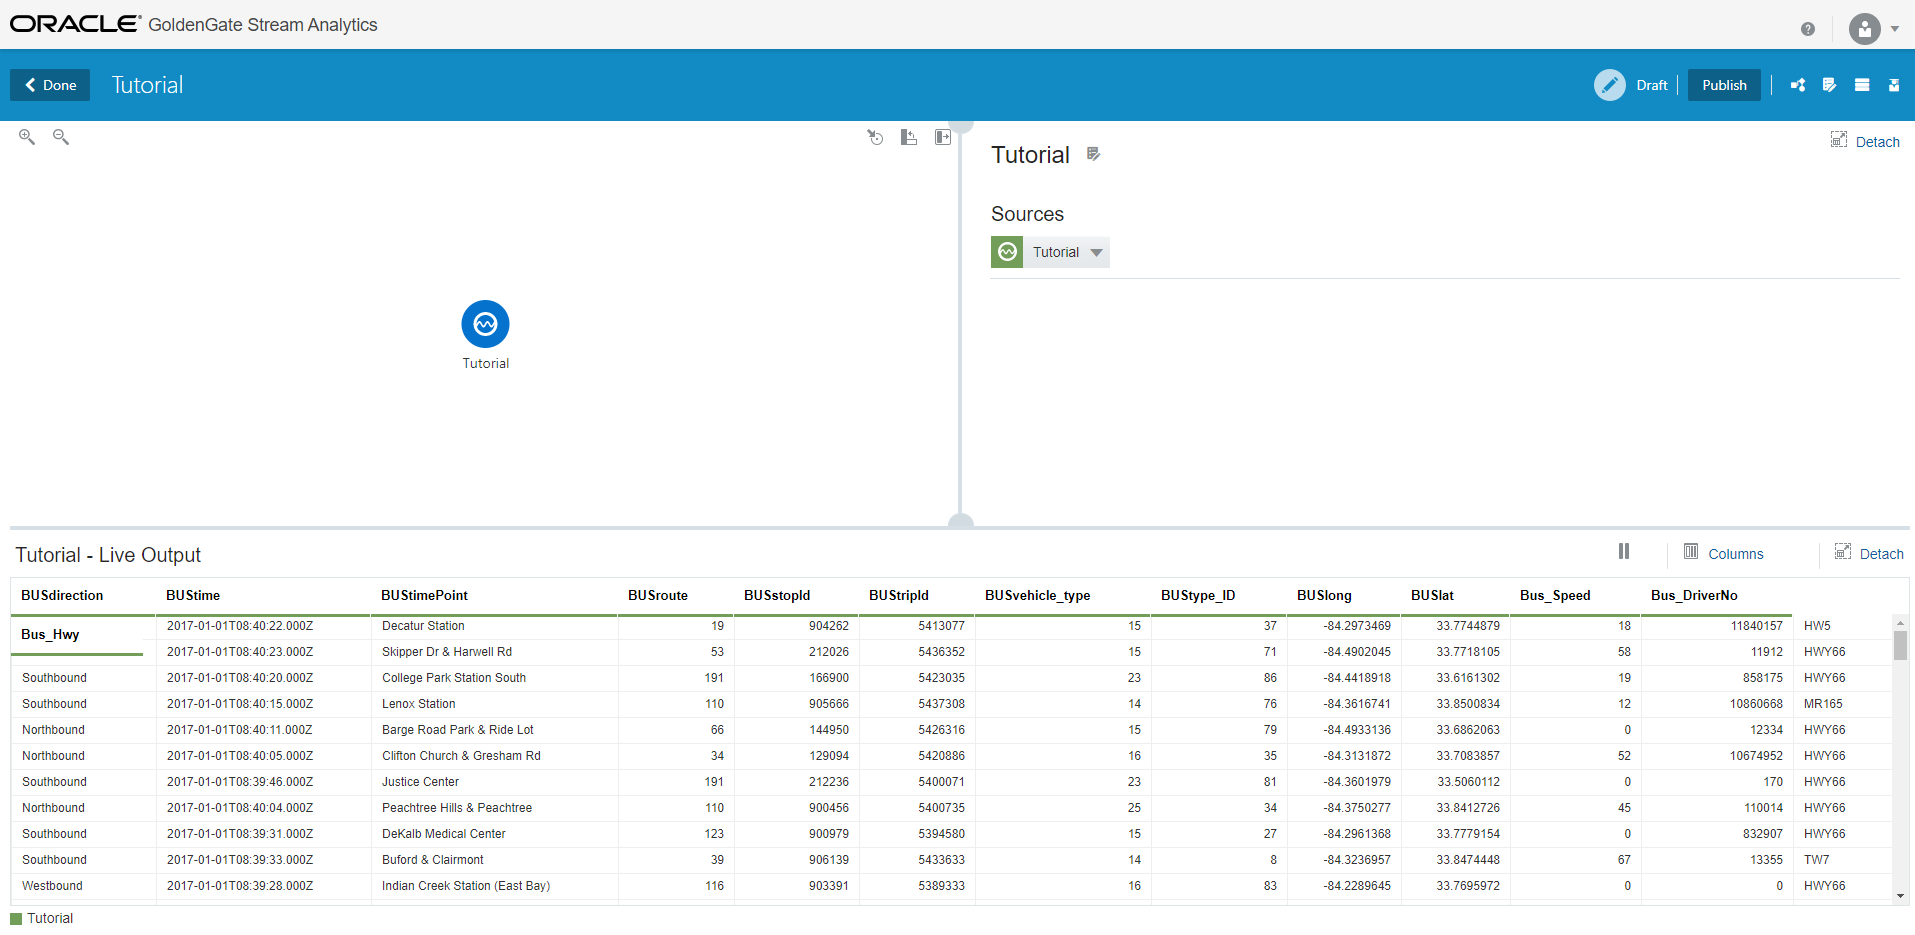
Task: Detach the Live Output table panel
Action: [1868, 553]
